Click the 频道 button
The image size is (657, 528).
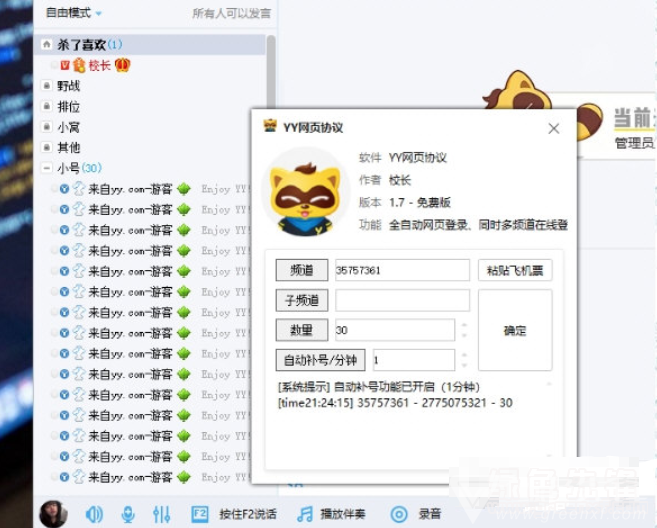(302, 270)
